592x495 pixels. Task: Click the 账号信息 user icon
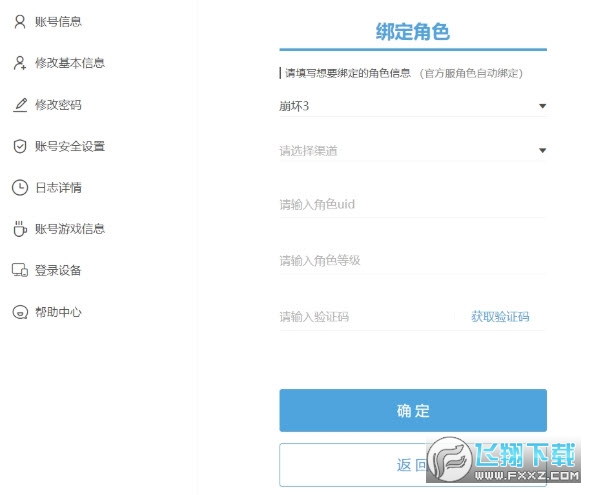[x=20, y=22]
